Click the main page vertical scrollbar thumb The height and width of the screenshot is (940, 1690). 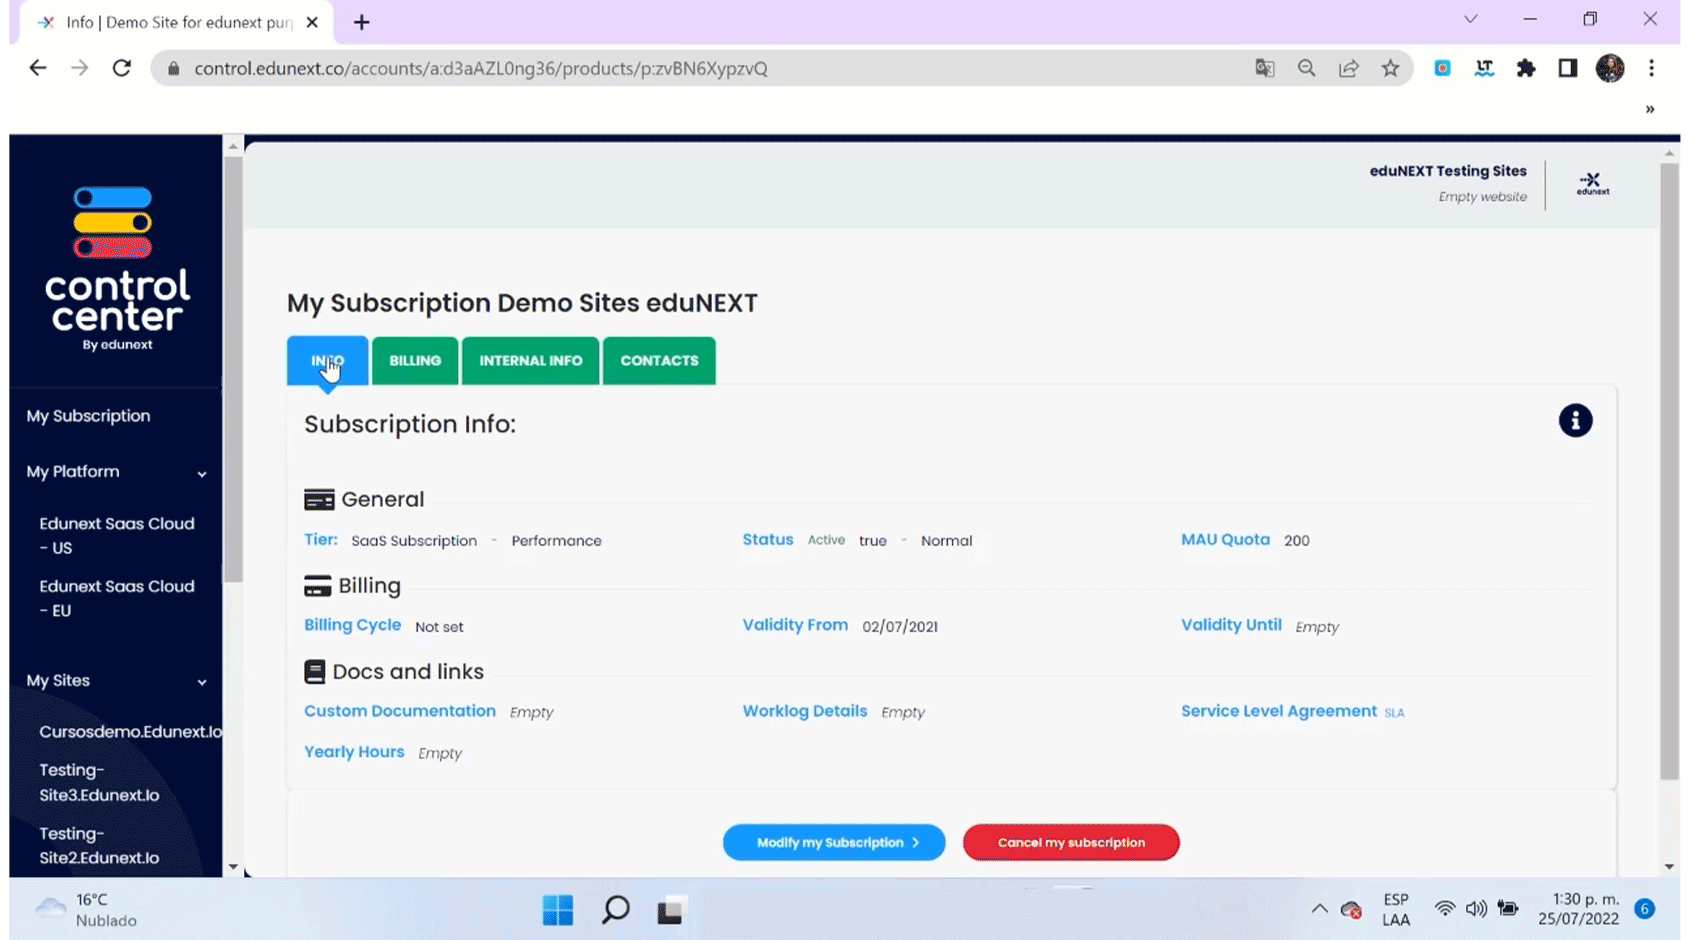coord(1669,472)
